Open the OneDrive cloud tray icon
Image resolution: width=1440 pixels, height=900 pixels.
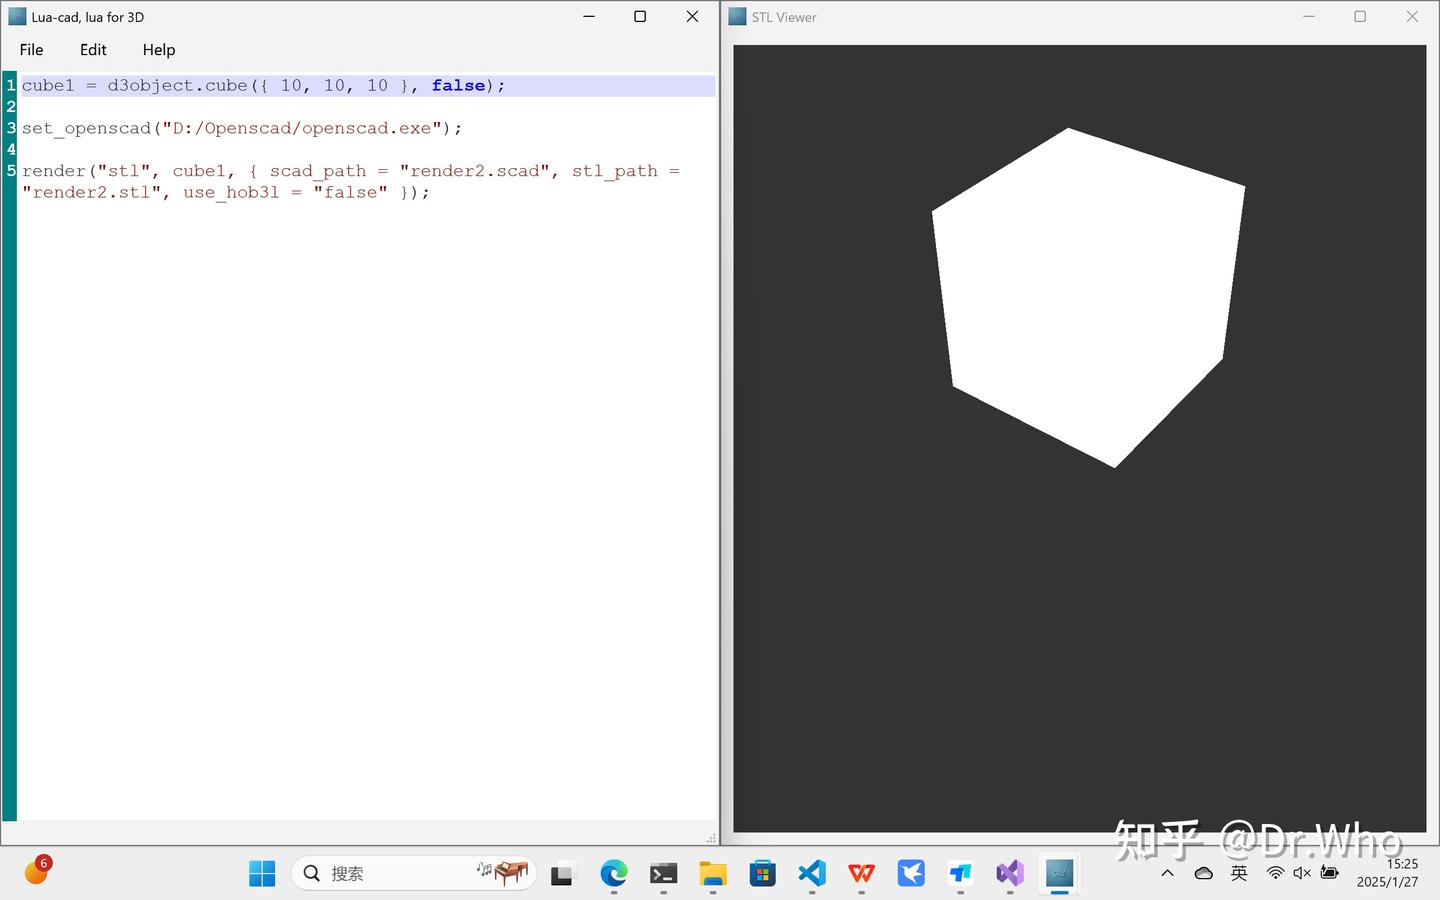coord(1204,874)
